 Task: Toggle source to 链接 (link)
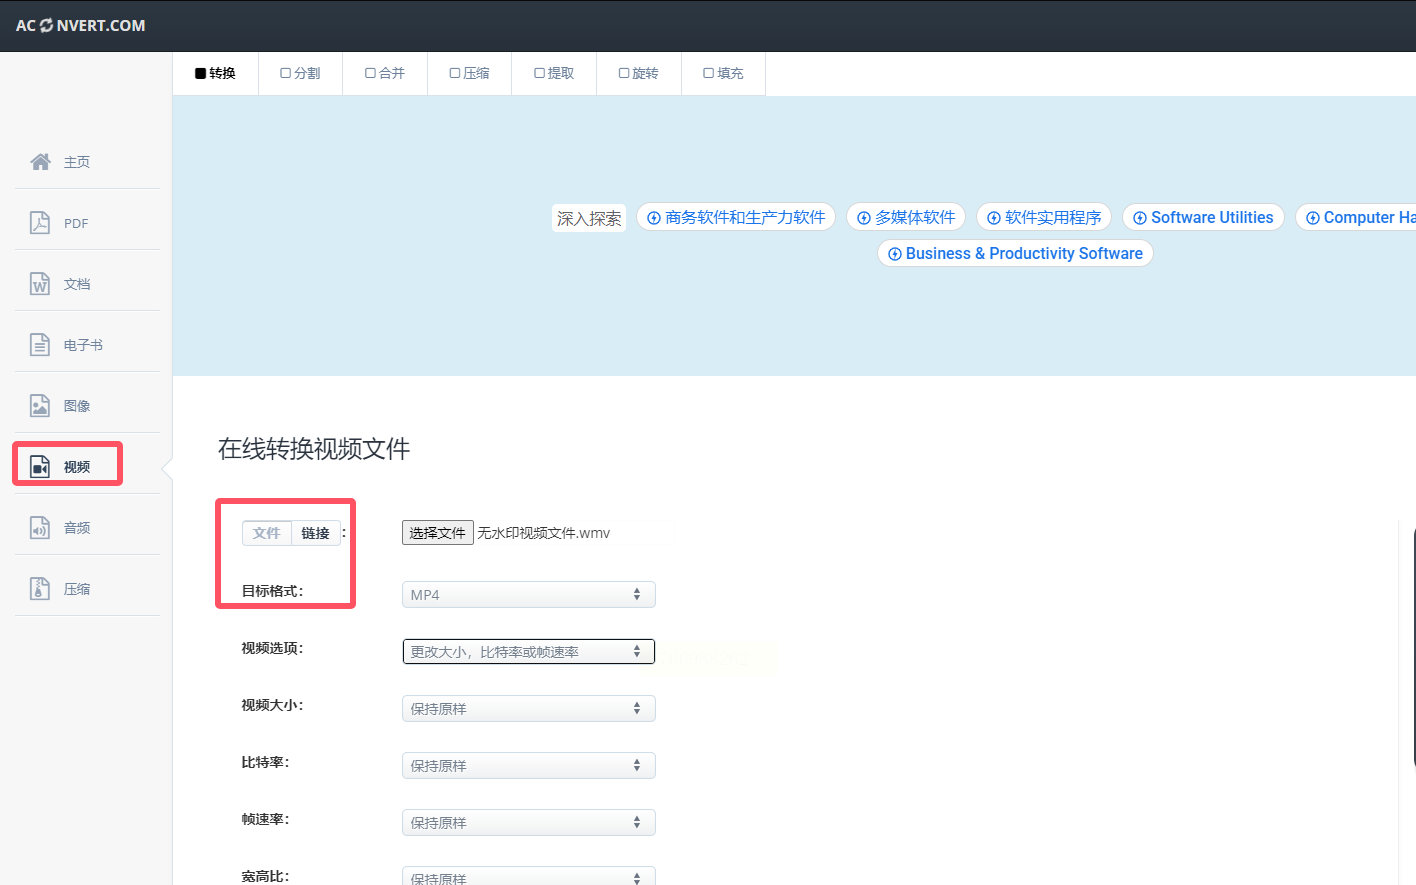316,534
